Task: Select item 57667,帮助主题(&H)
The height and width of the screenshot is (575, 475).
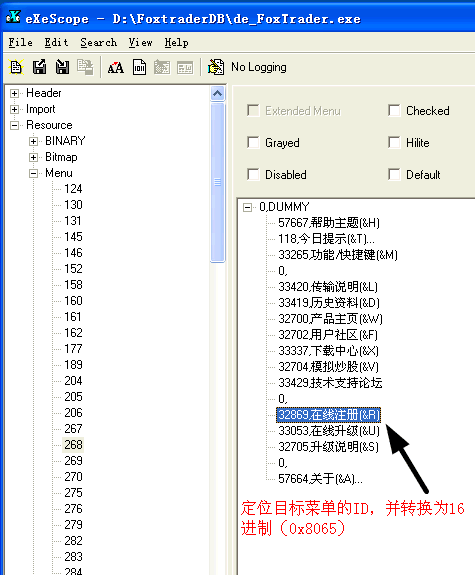Action: click(329, 223)
